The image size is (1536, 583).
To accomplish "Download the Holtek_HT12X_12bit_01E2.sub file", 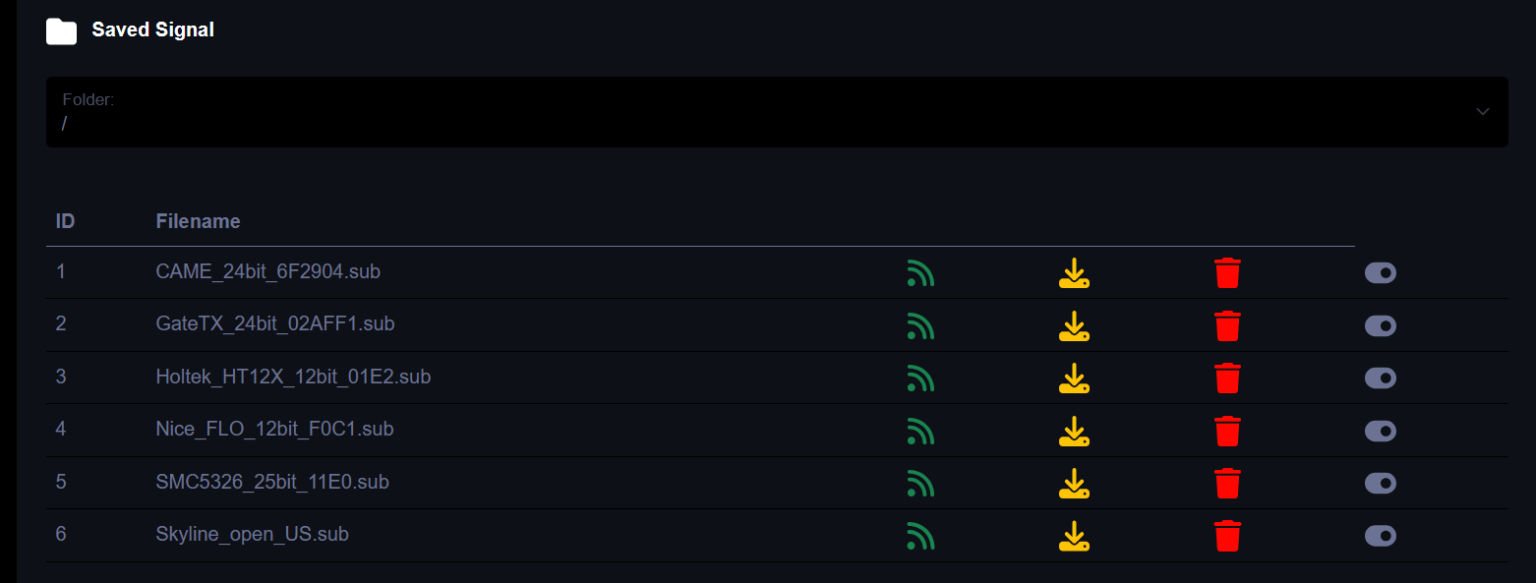I will pyautogui.click(x=1074, y=378).
